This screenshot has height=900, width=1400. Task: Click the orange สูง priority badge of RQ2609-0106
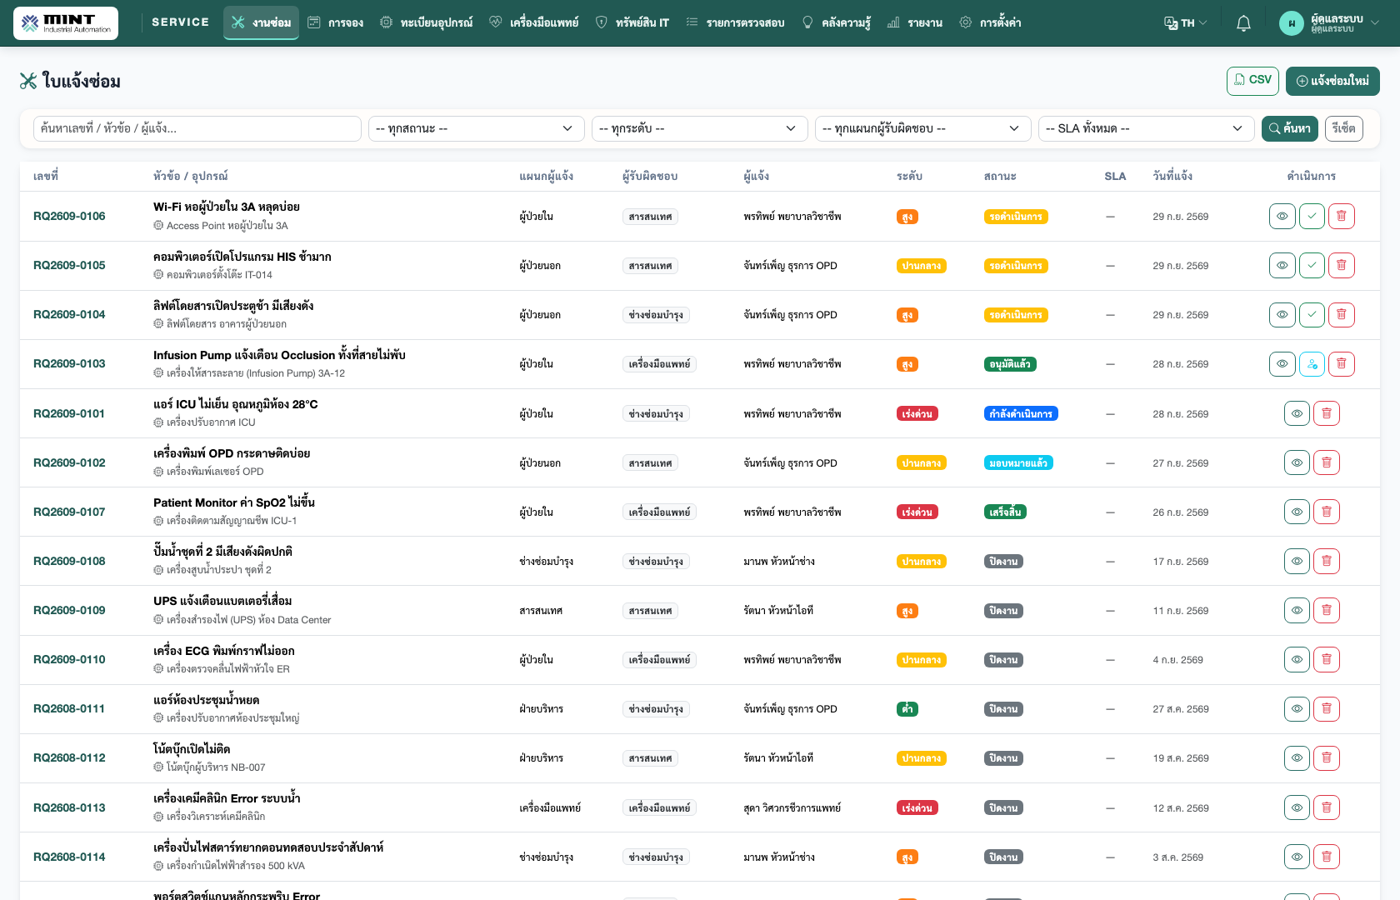coord(907,217)
